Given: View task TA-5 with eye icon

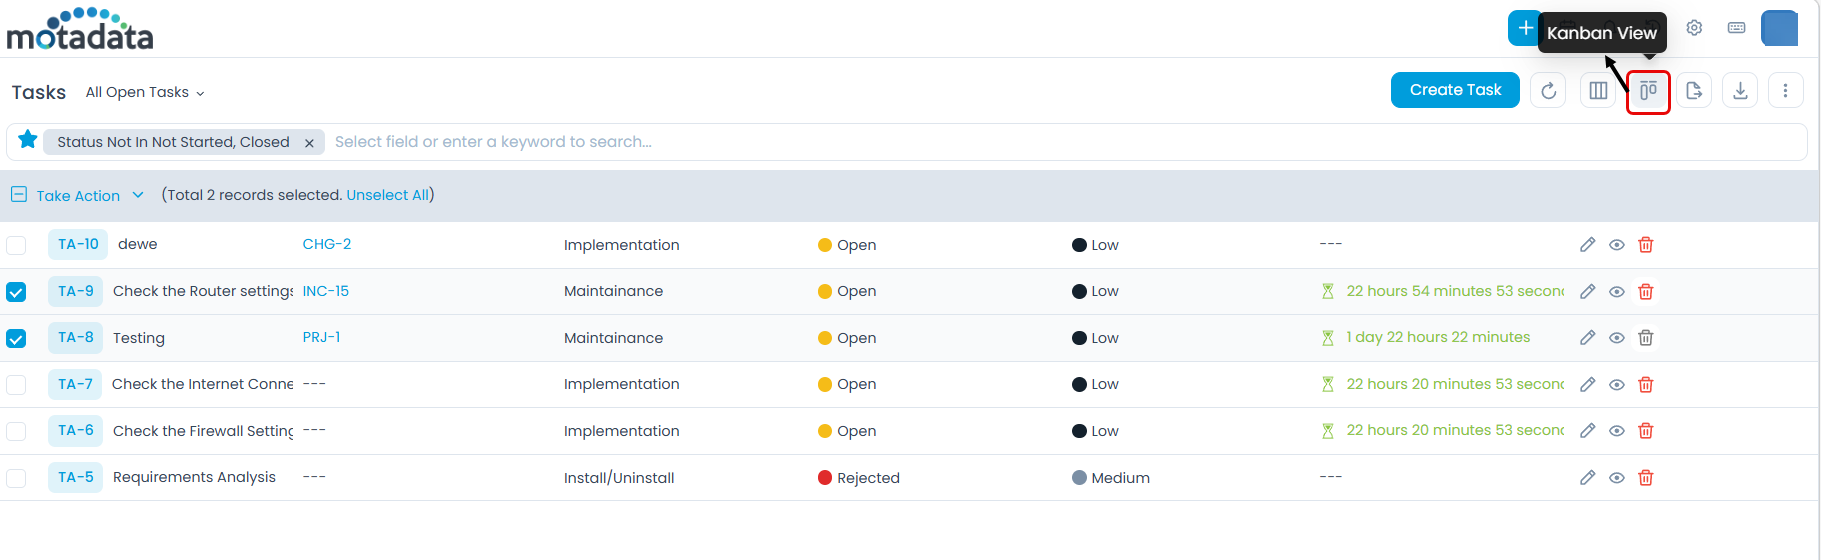Looking at the screenshot, I should (1616, 478).
